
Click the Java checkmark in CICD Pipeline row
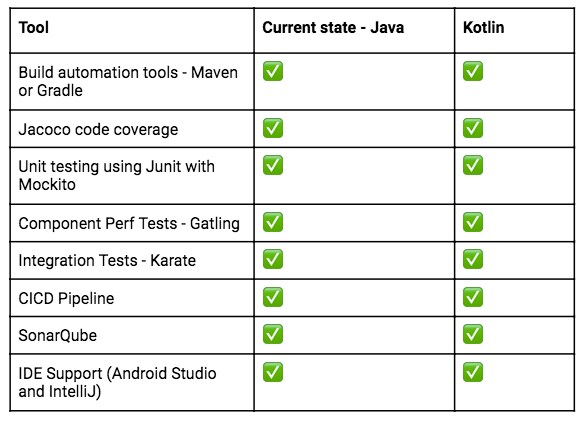tap(273, 297)
